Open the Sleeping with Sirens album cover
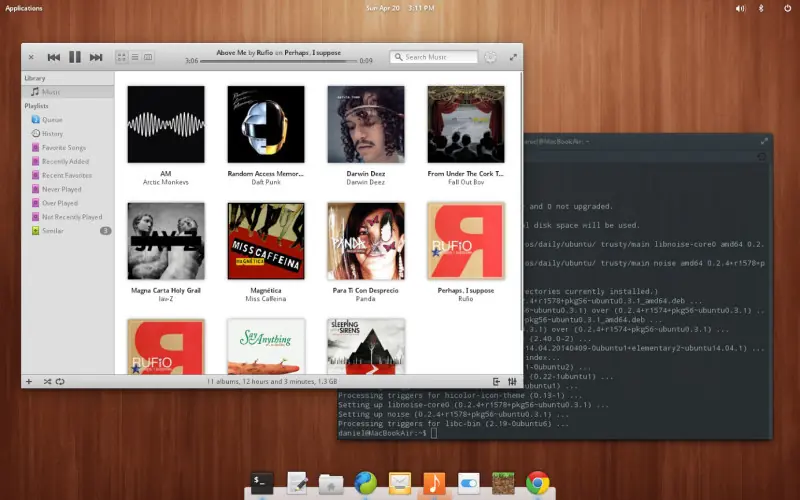This screenshot has height=500, width=800. point(366,346)
